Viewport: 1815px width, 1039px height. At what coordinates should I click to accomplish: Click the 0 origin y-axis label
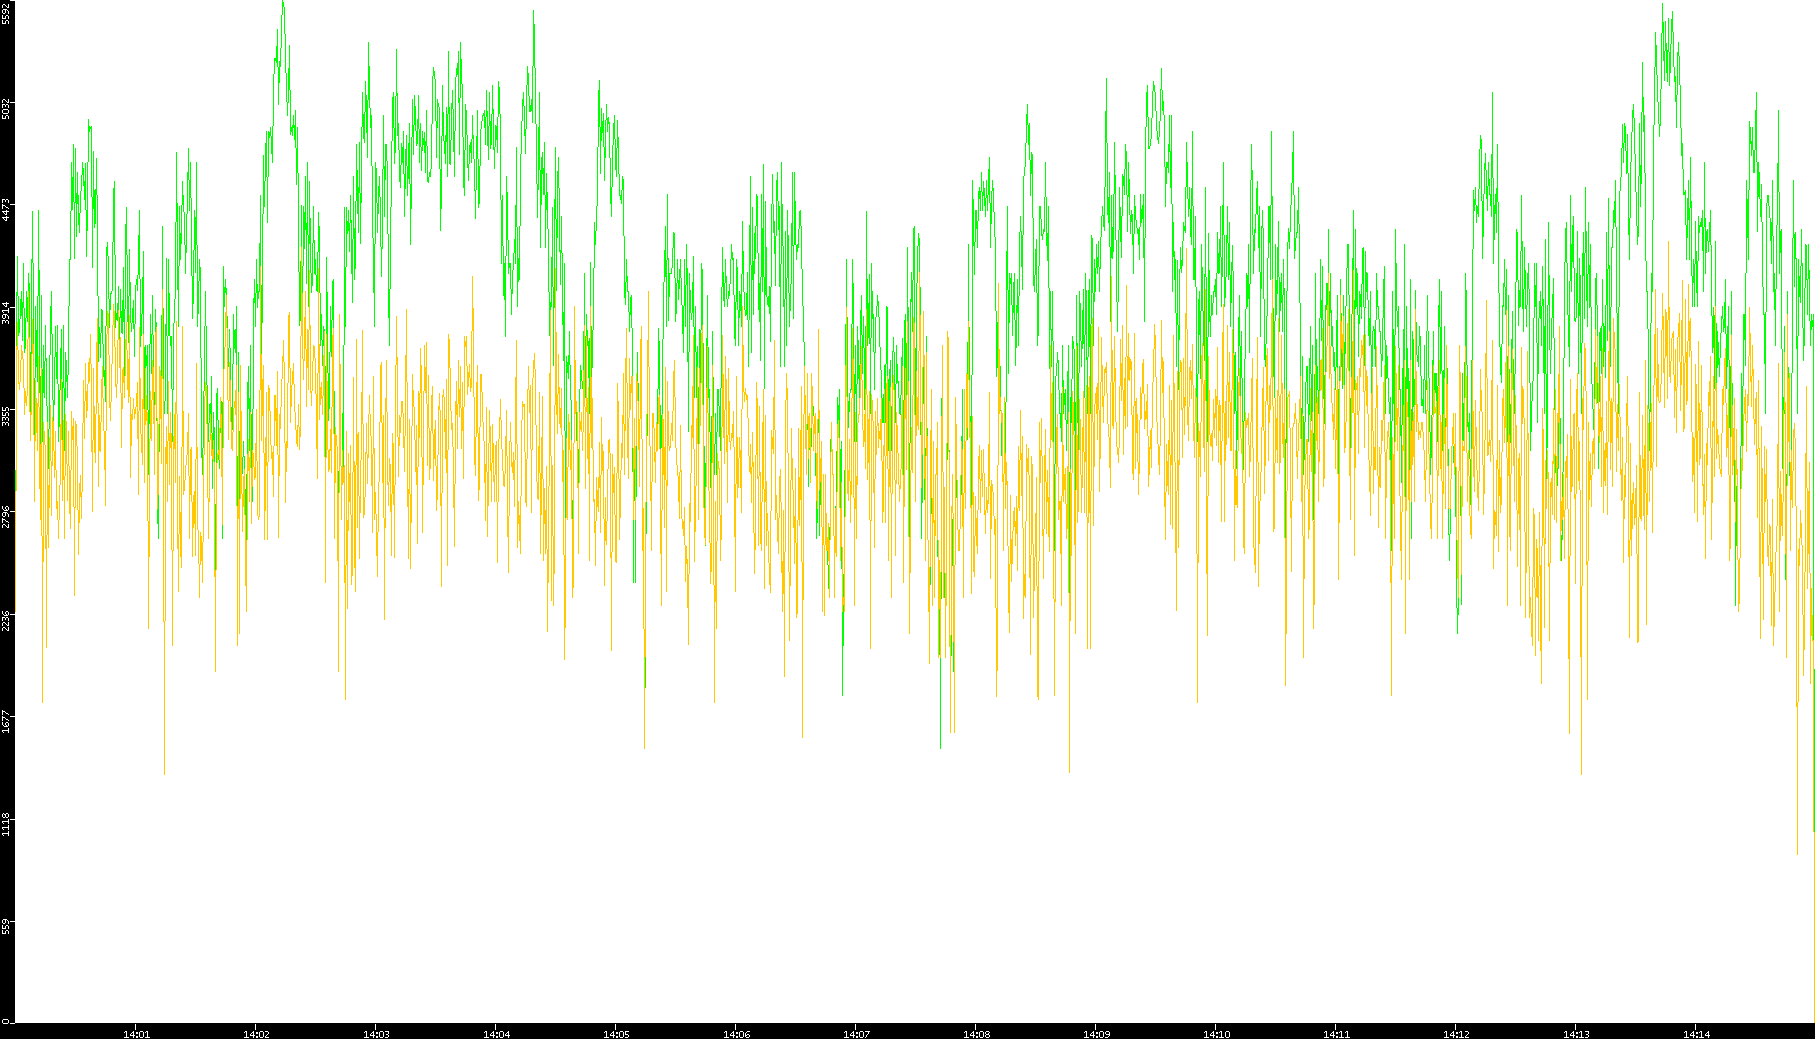click(x=6, y=1021)
